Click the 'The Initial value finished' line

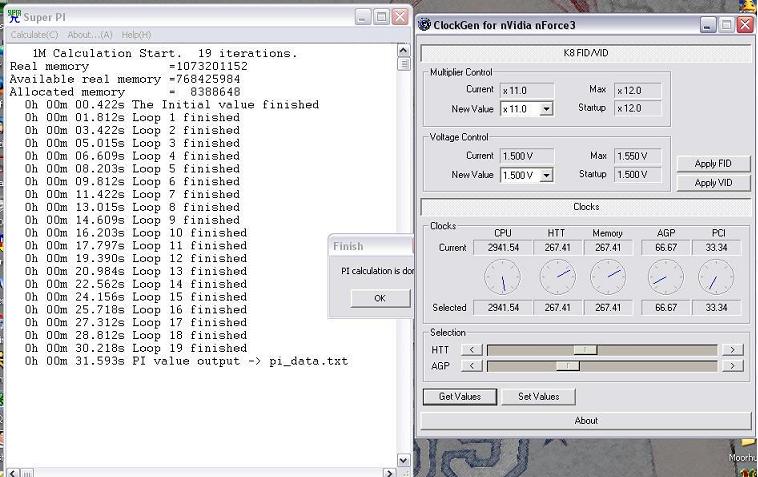172,105
